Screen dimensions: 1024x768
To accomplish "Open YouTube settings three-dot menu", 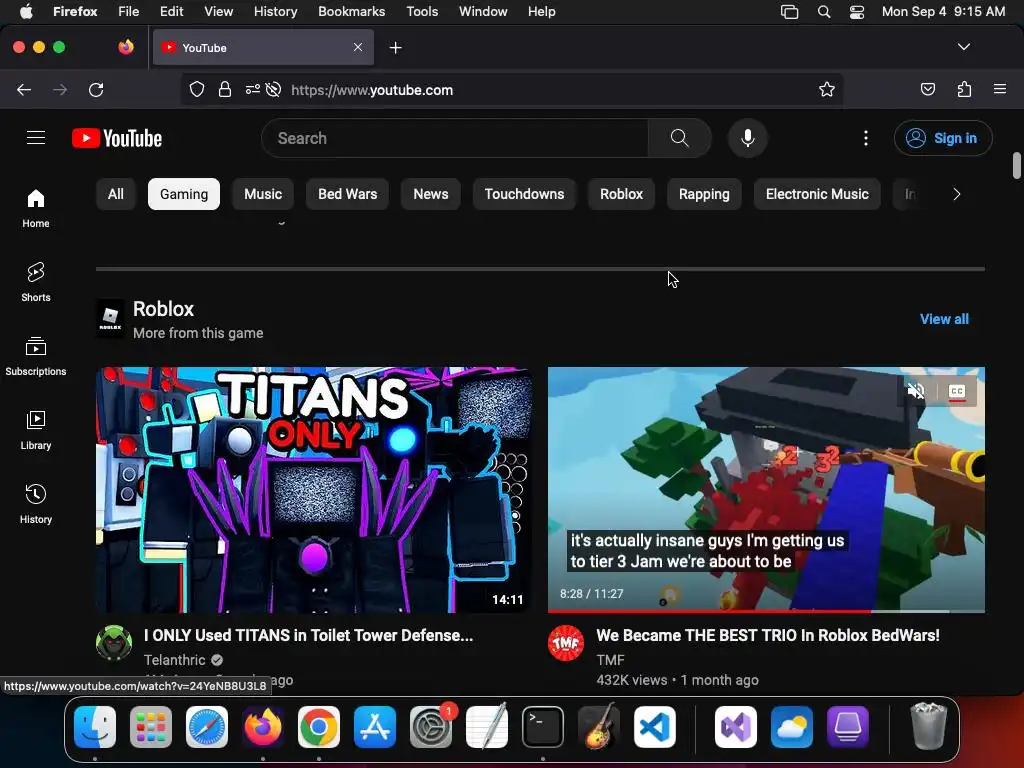I will click(x=866, y=138).
